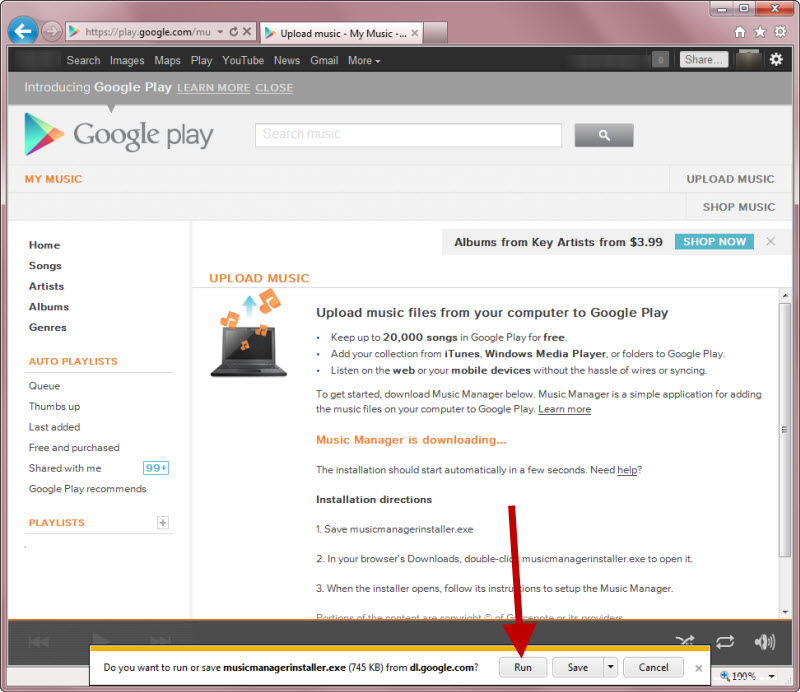This screenshot has height=692, width=800.
Task: Open Home in the sidebar
Action: (x=44, y=245)
